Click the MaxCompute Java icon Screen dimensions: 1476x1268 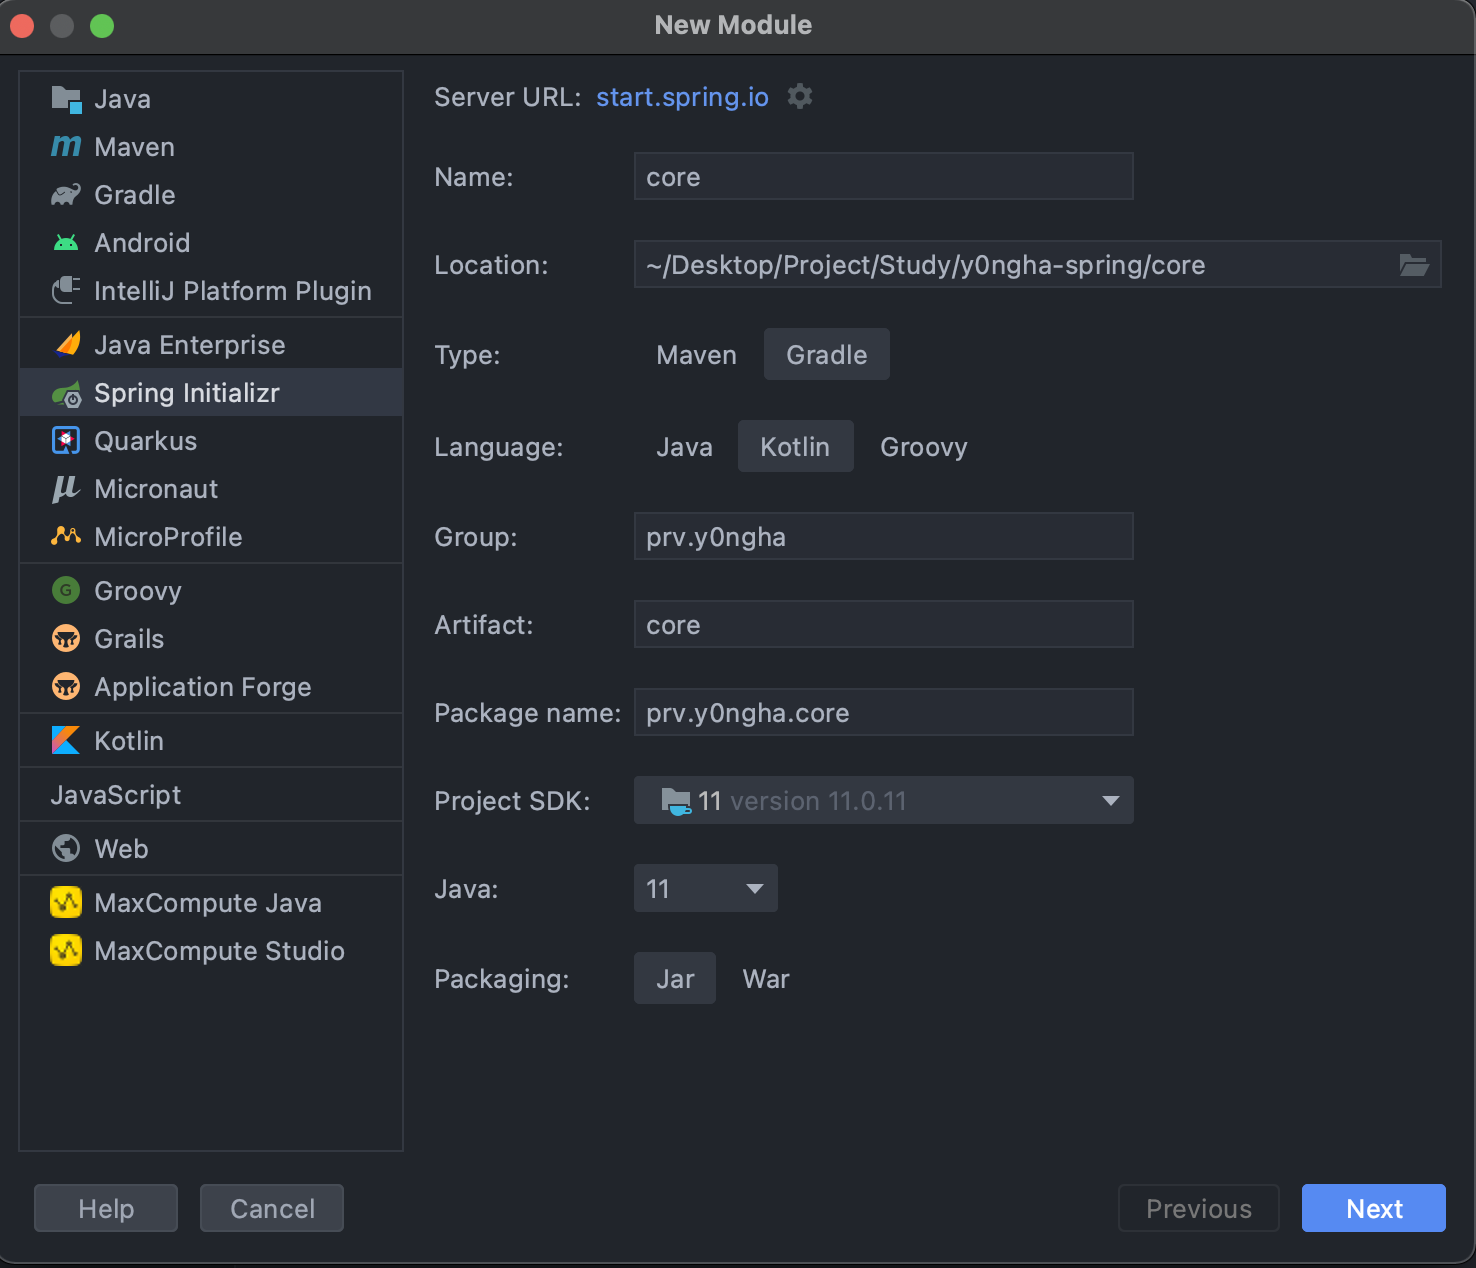pyautogui.click(x=66, y=903)
